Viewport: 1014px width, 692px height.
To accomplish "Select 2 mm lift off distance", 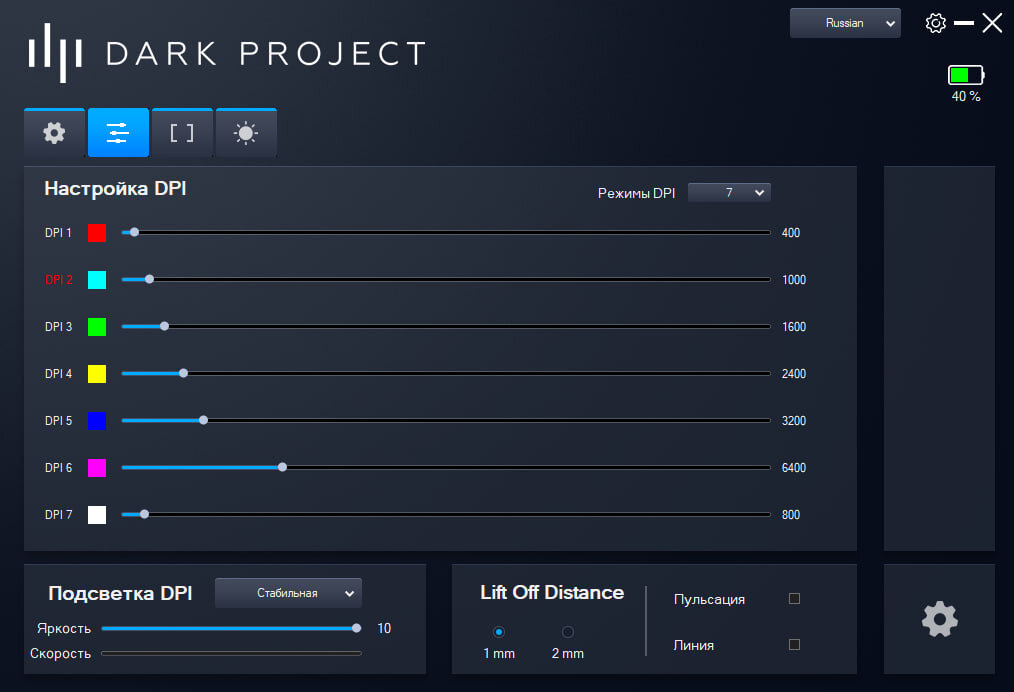I will click(x=568, y=632).
